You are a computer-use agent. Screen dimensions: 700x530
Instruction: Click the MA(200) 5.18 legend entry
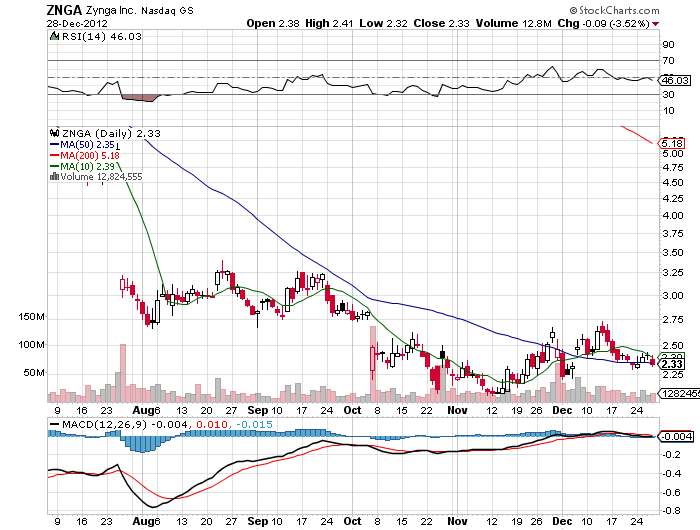tap(85, 155)
